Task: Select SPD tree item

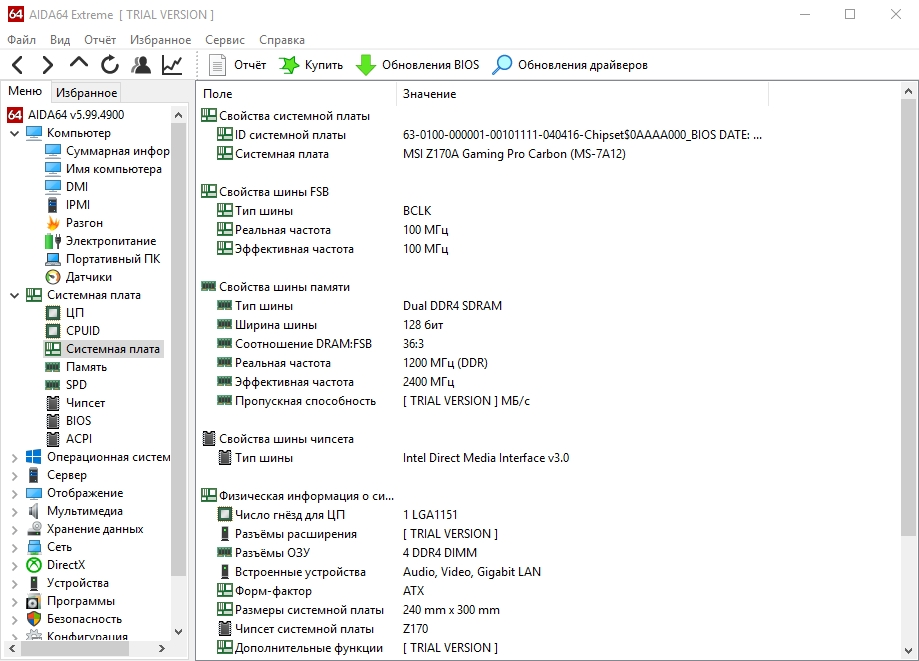Action: tap(66, 384)
